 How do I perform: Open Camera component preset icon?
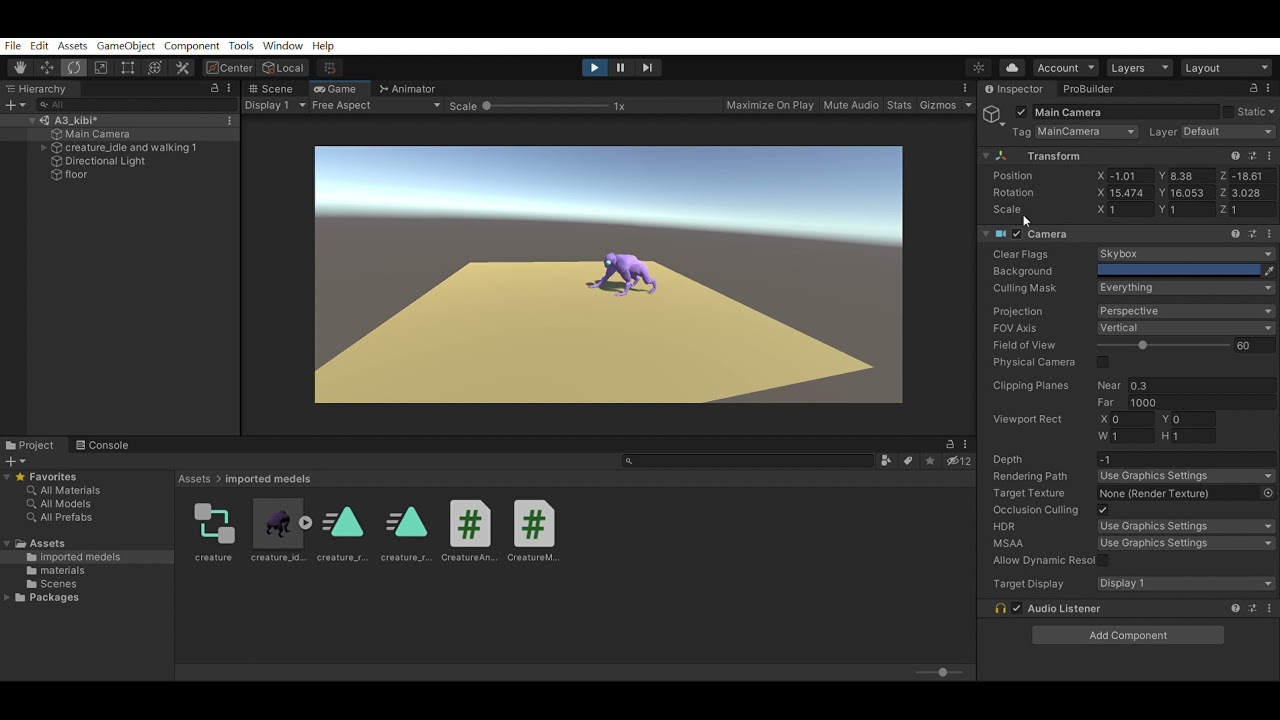point(1252,234)
